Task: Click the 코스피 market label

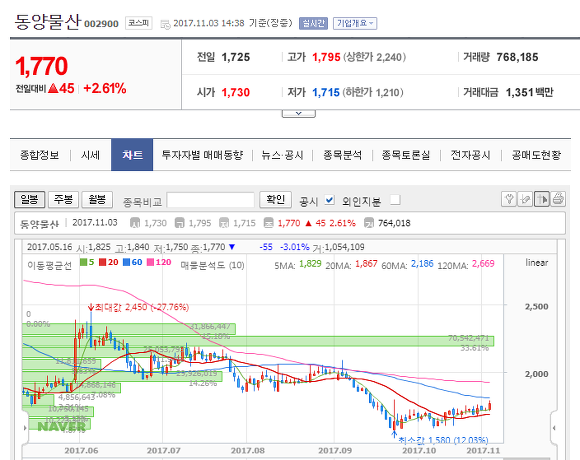Action: pyautogui.click(x=139, y=23)
